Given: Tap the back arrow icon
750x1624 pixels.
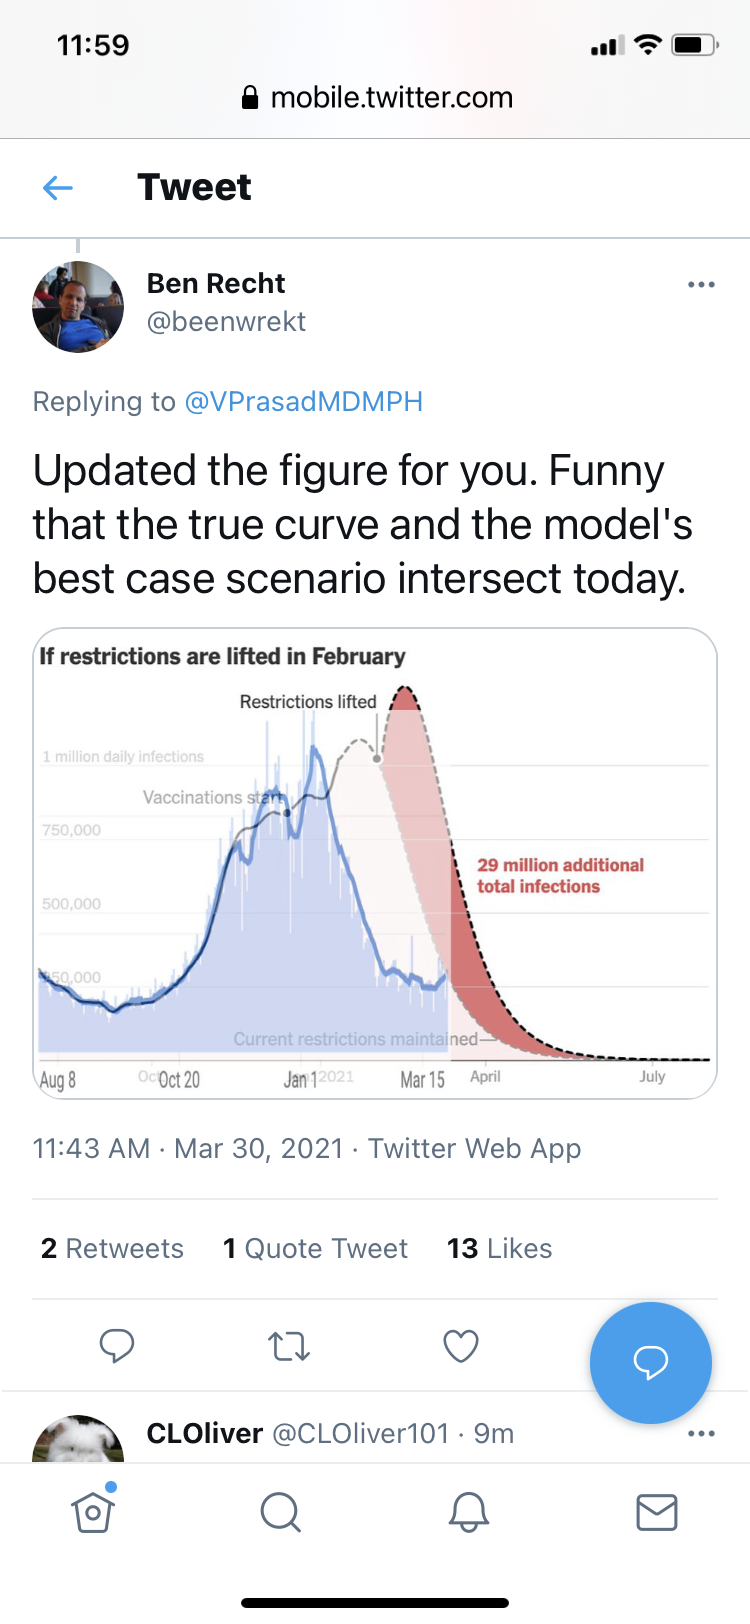Looking at the screenshot, I should coord(58,187).
